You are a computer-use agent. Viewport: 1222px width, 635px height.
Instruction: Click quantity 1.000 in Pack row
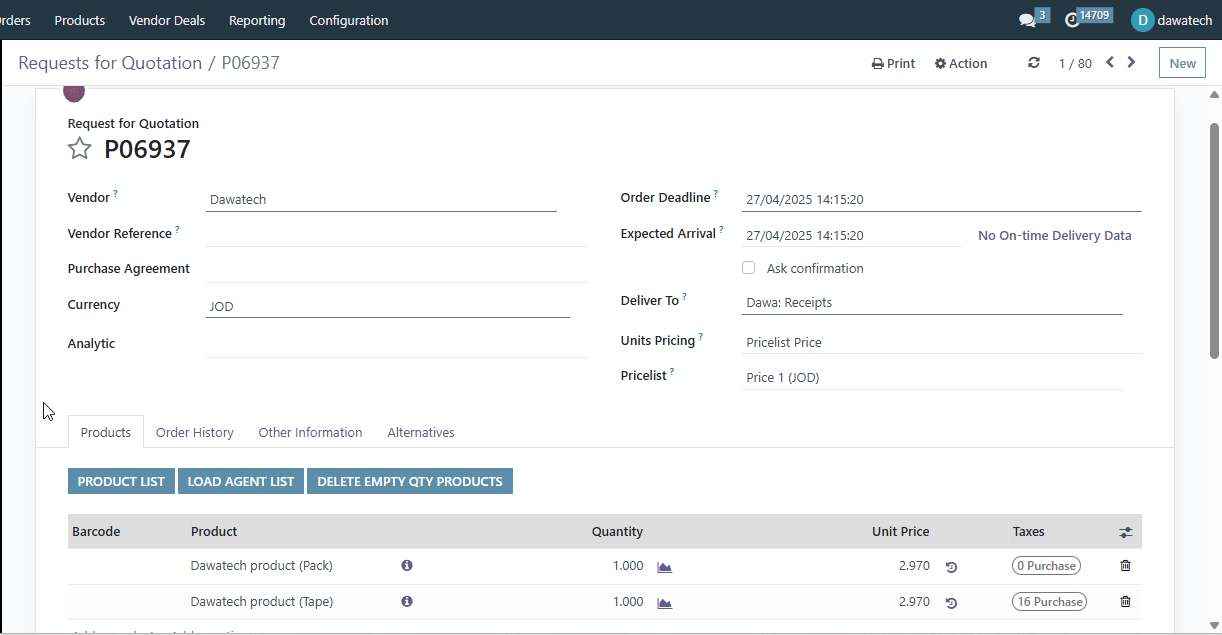point(628,566)
